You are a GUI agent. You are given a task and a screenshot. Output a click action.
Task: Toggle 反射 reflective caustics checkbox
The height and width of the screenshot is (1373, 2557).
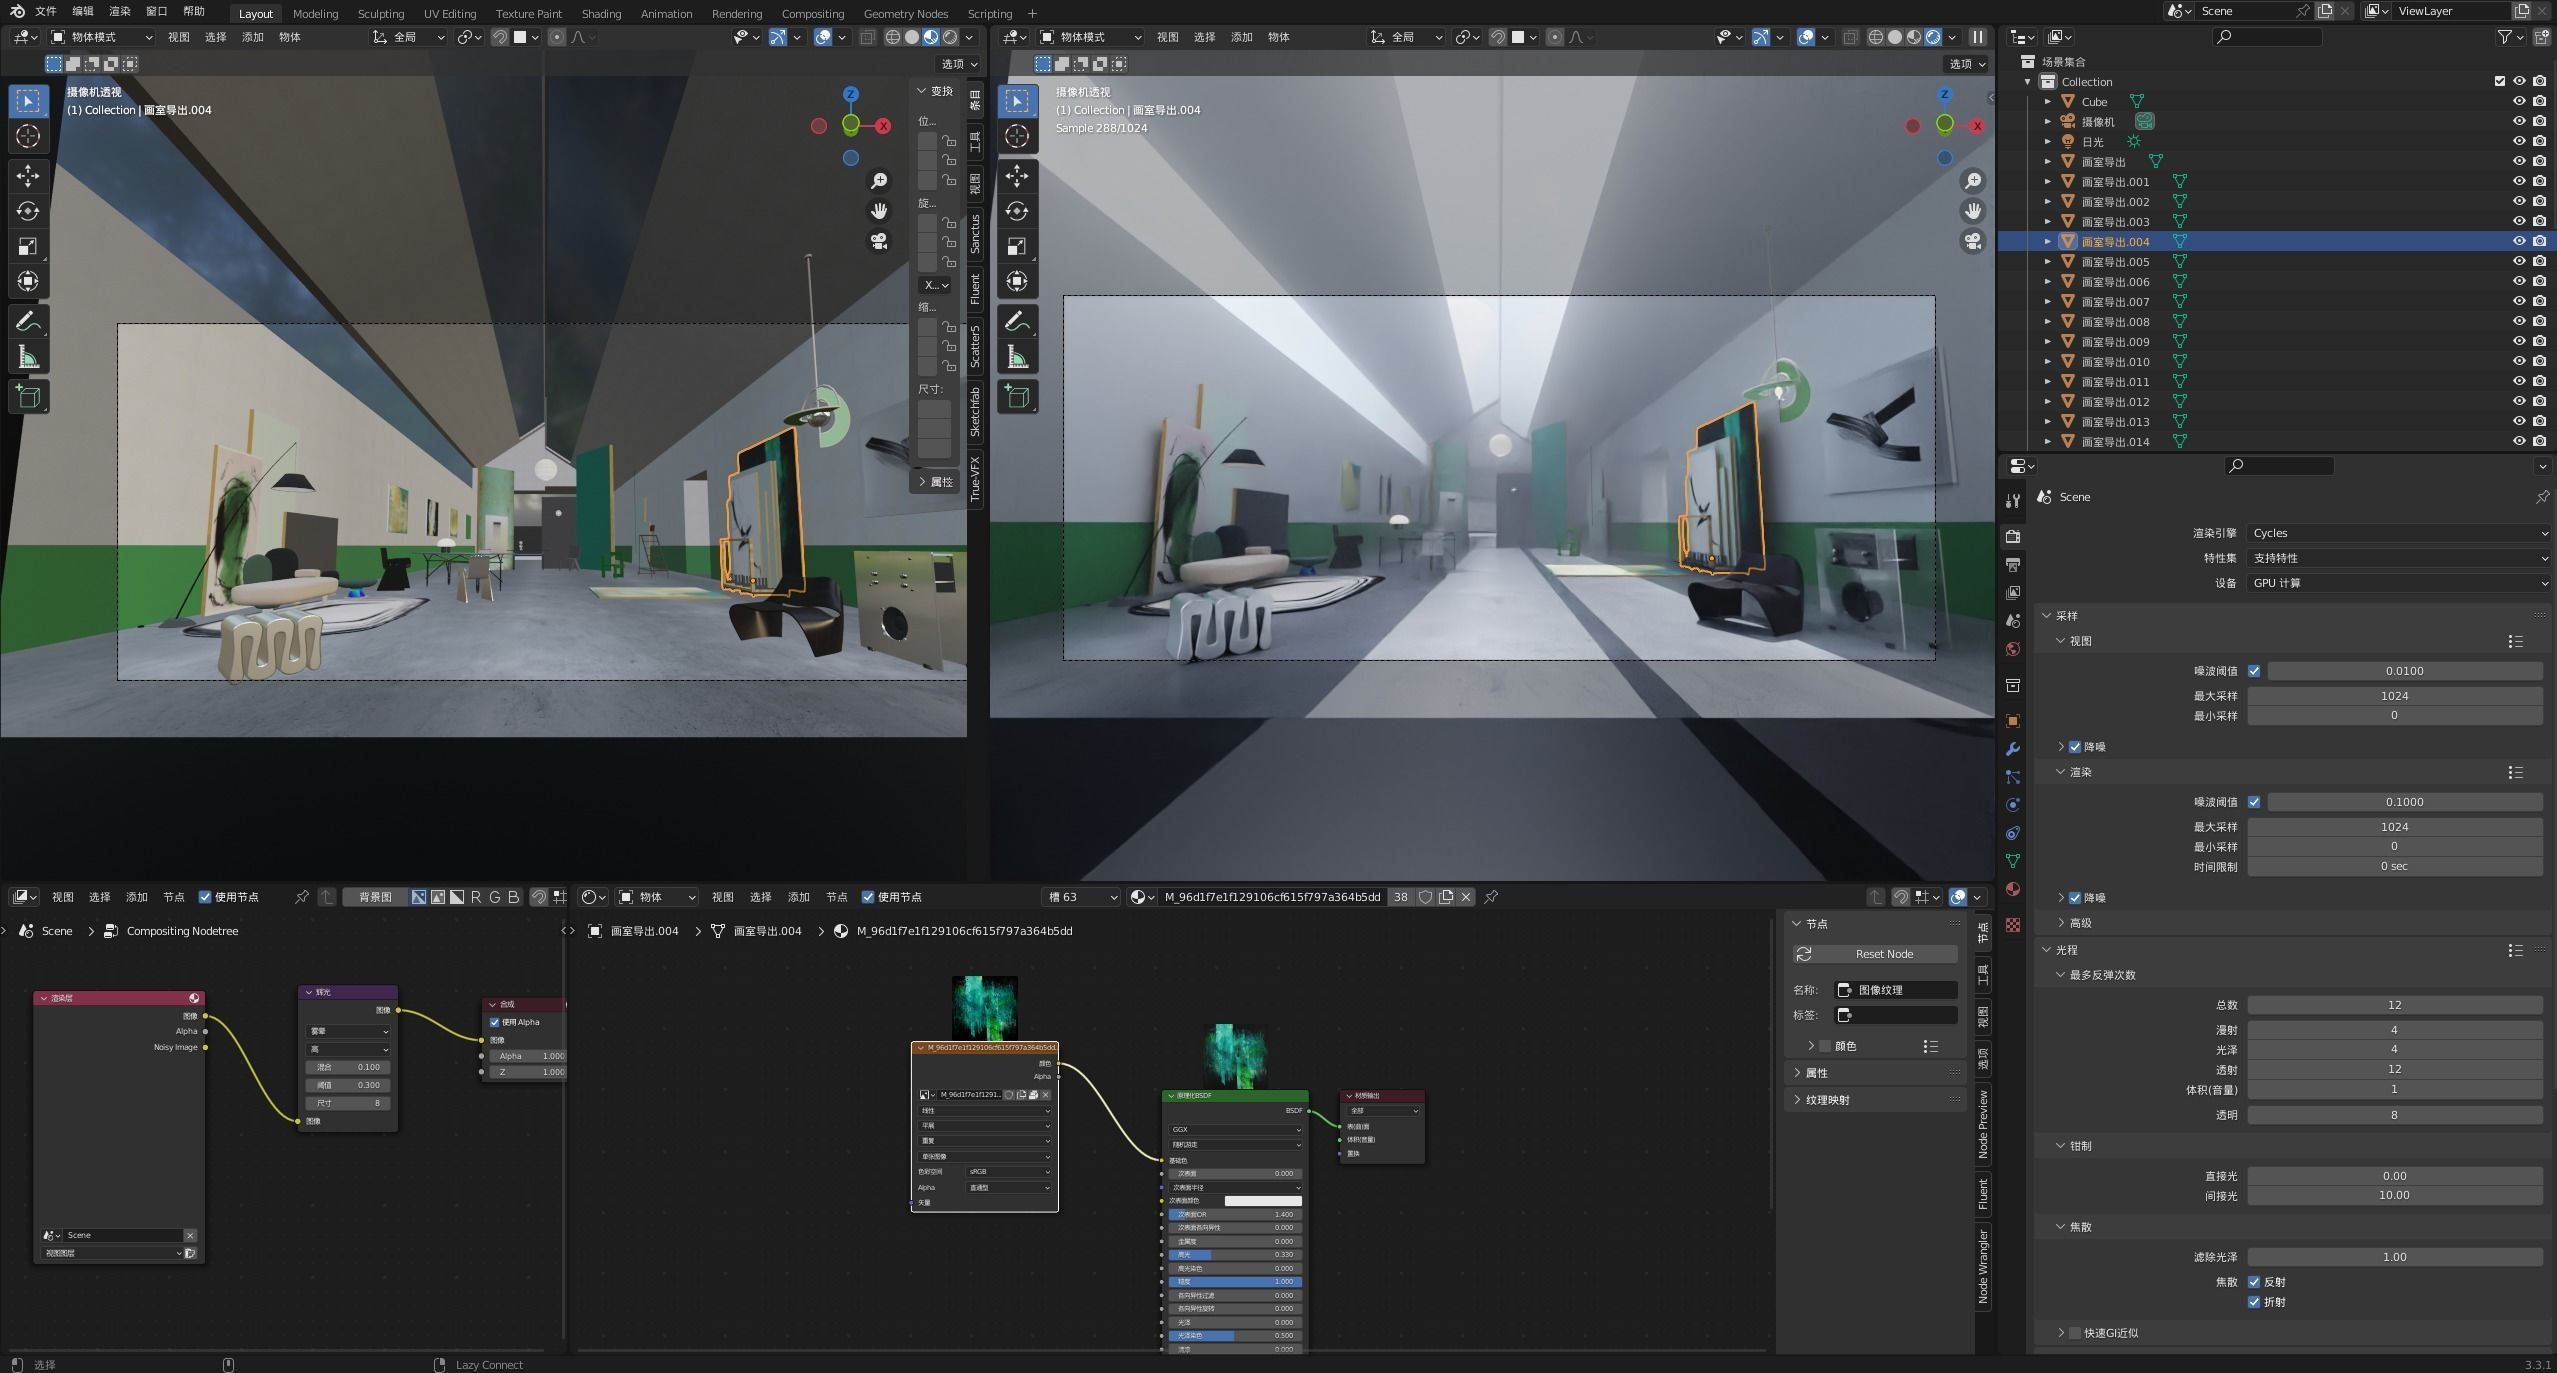(2254, 1282)
